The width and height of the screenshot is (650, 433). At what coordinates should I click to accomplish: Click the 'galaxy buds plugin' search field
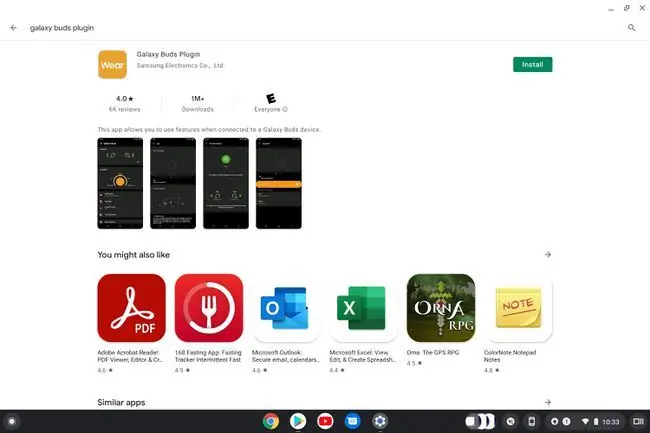coord(62,28)
